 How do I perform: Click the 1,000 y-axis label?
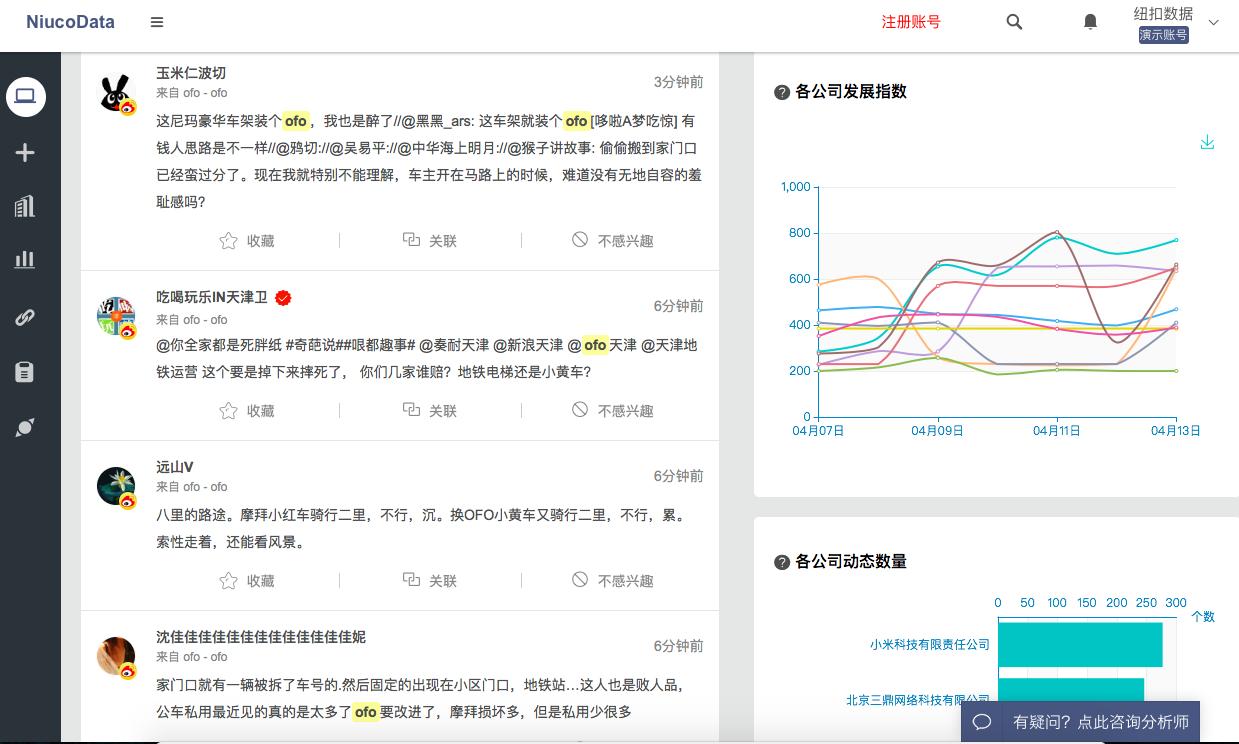point(796,187)
